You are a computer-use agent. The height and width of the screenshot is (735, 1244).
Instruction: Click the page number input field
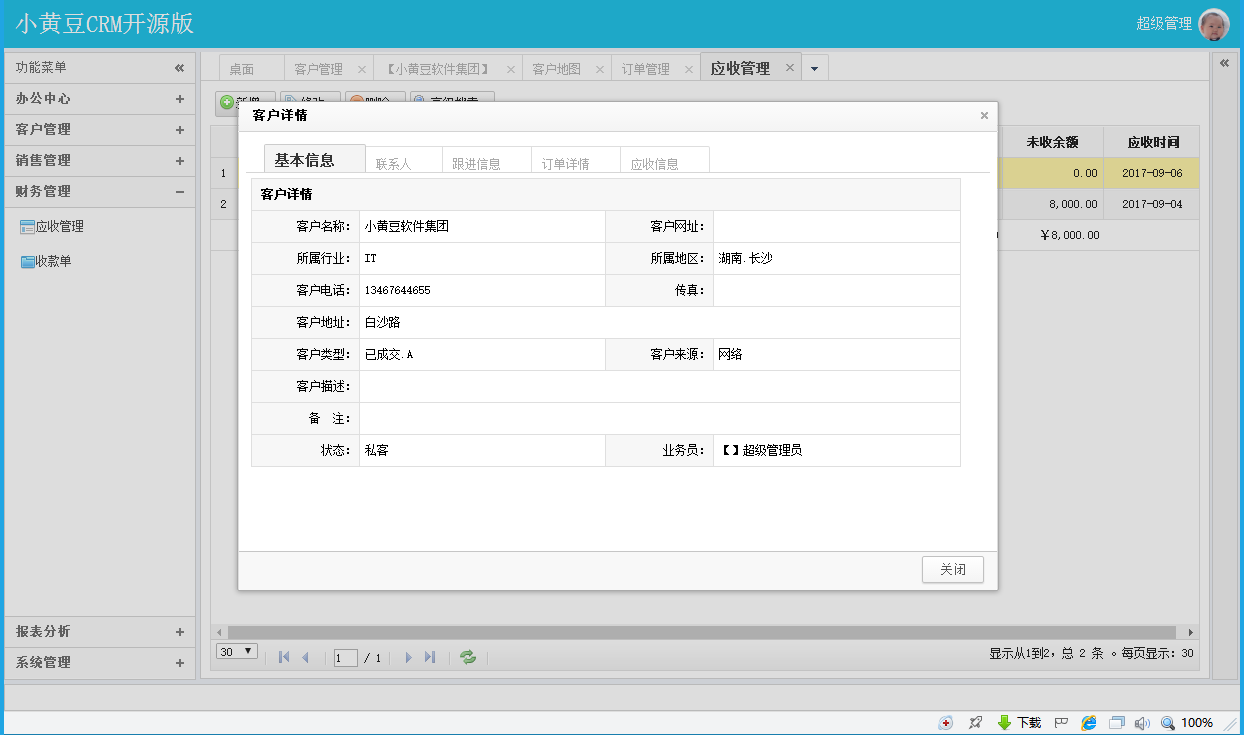coord(346,658)
